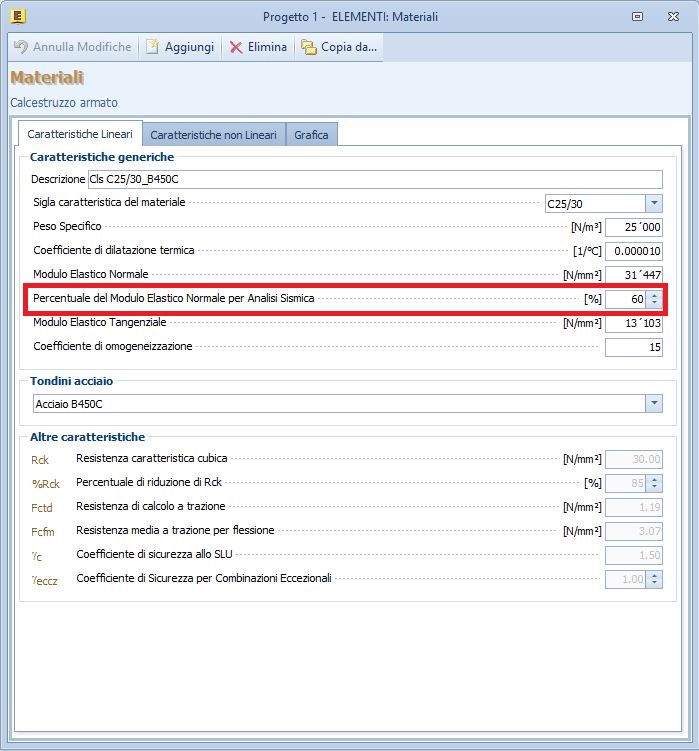Expand the C25/30 material class dropdown

click(x=654, y=204)
